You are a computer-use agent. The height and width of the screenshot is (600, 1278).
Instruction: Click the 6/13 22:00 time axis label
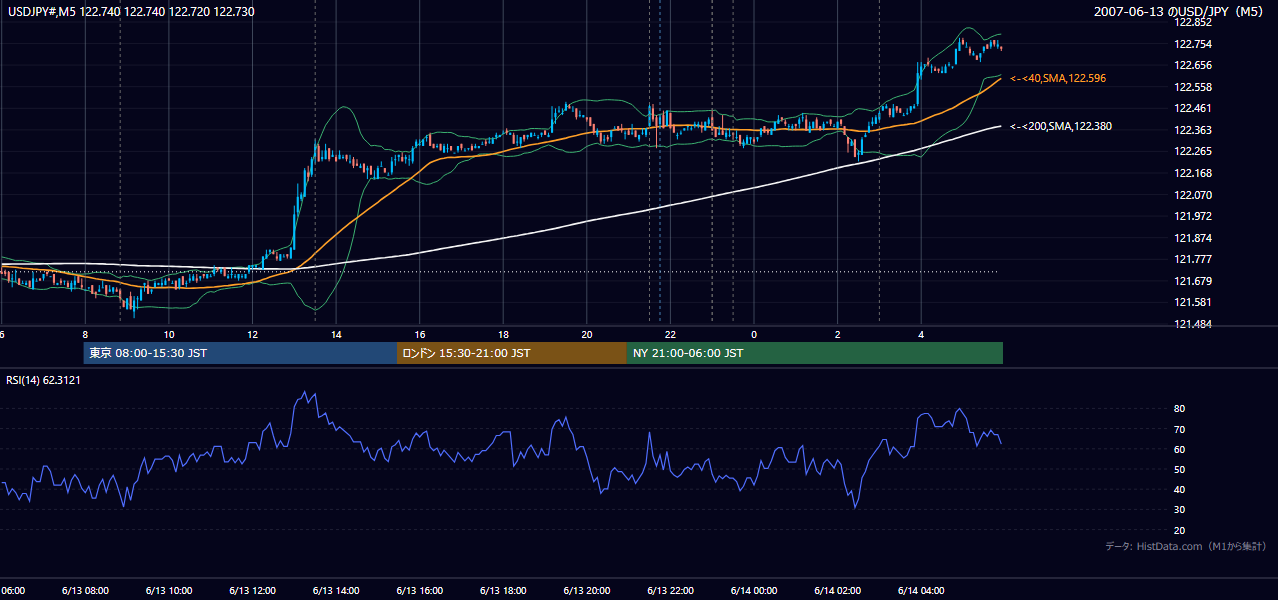[x=670, y=590]
